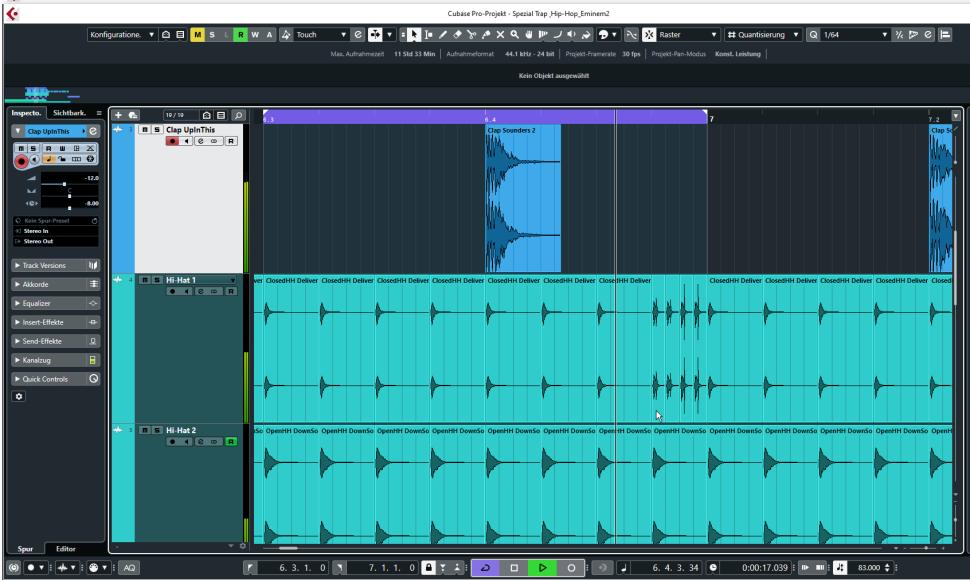Click the Snap icon left of Raster
970x580 pixels.
648,36
